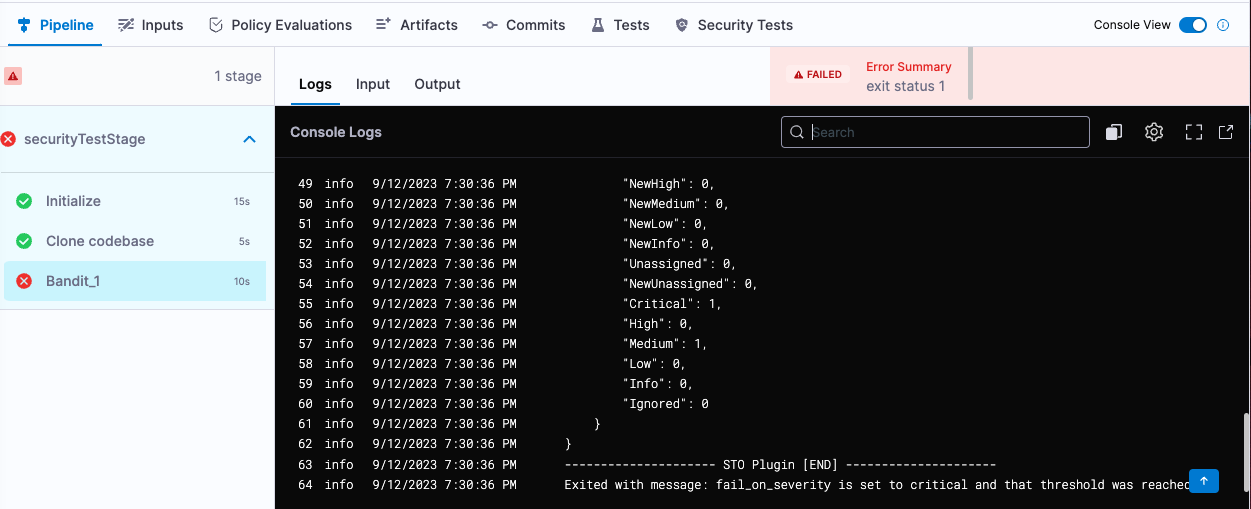Click the scroll-to-top arrow button

point(1203,481)
